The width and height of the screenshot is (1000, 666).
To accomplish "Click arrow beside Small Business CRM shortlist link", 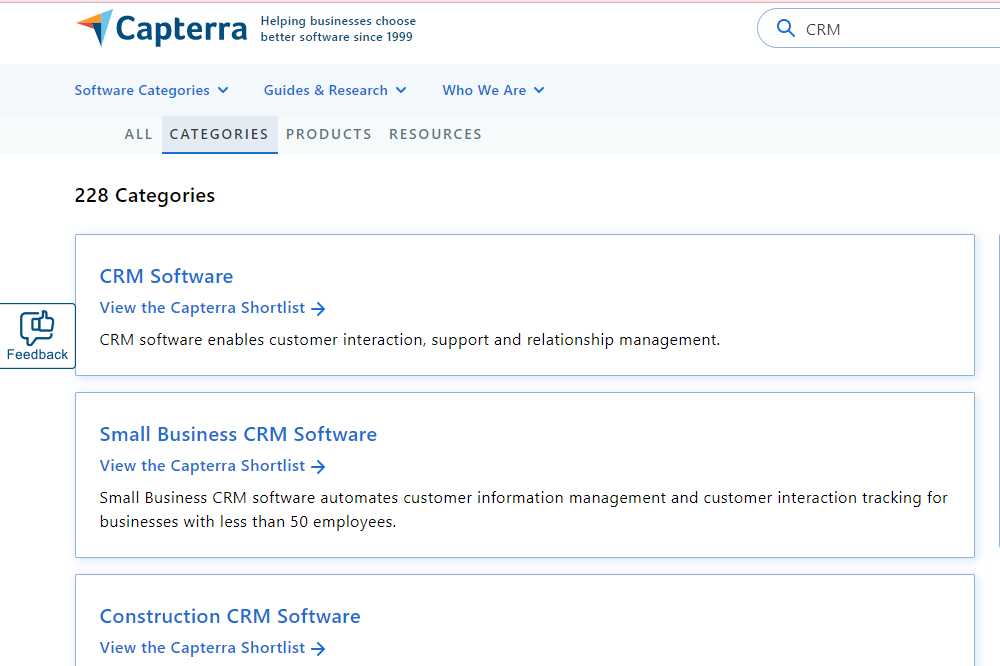I will point(318,467).
